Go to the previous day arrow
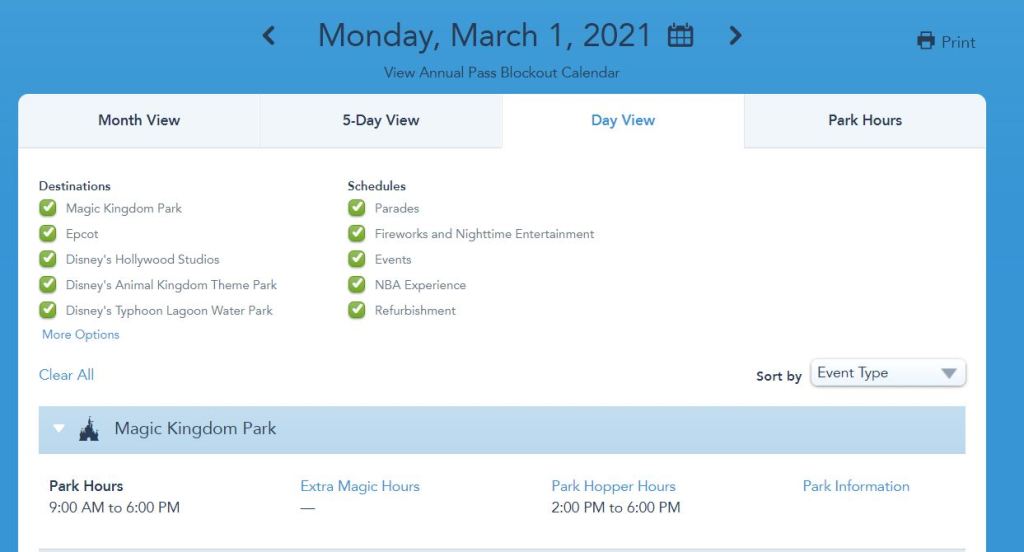Viewport: 1024px width, 552px height. [268, 36]
